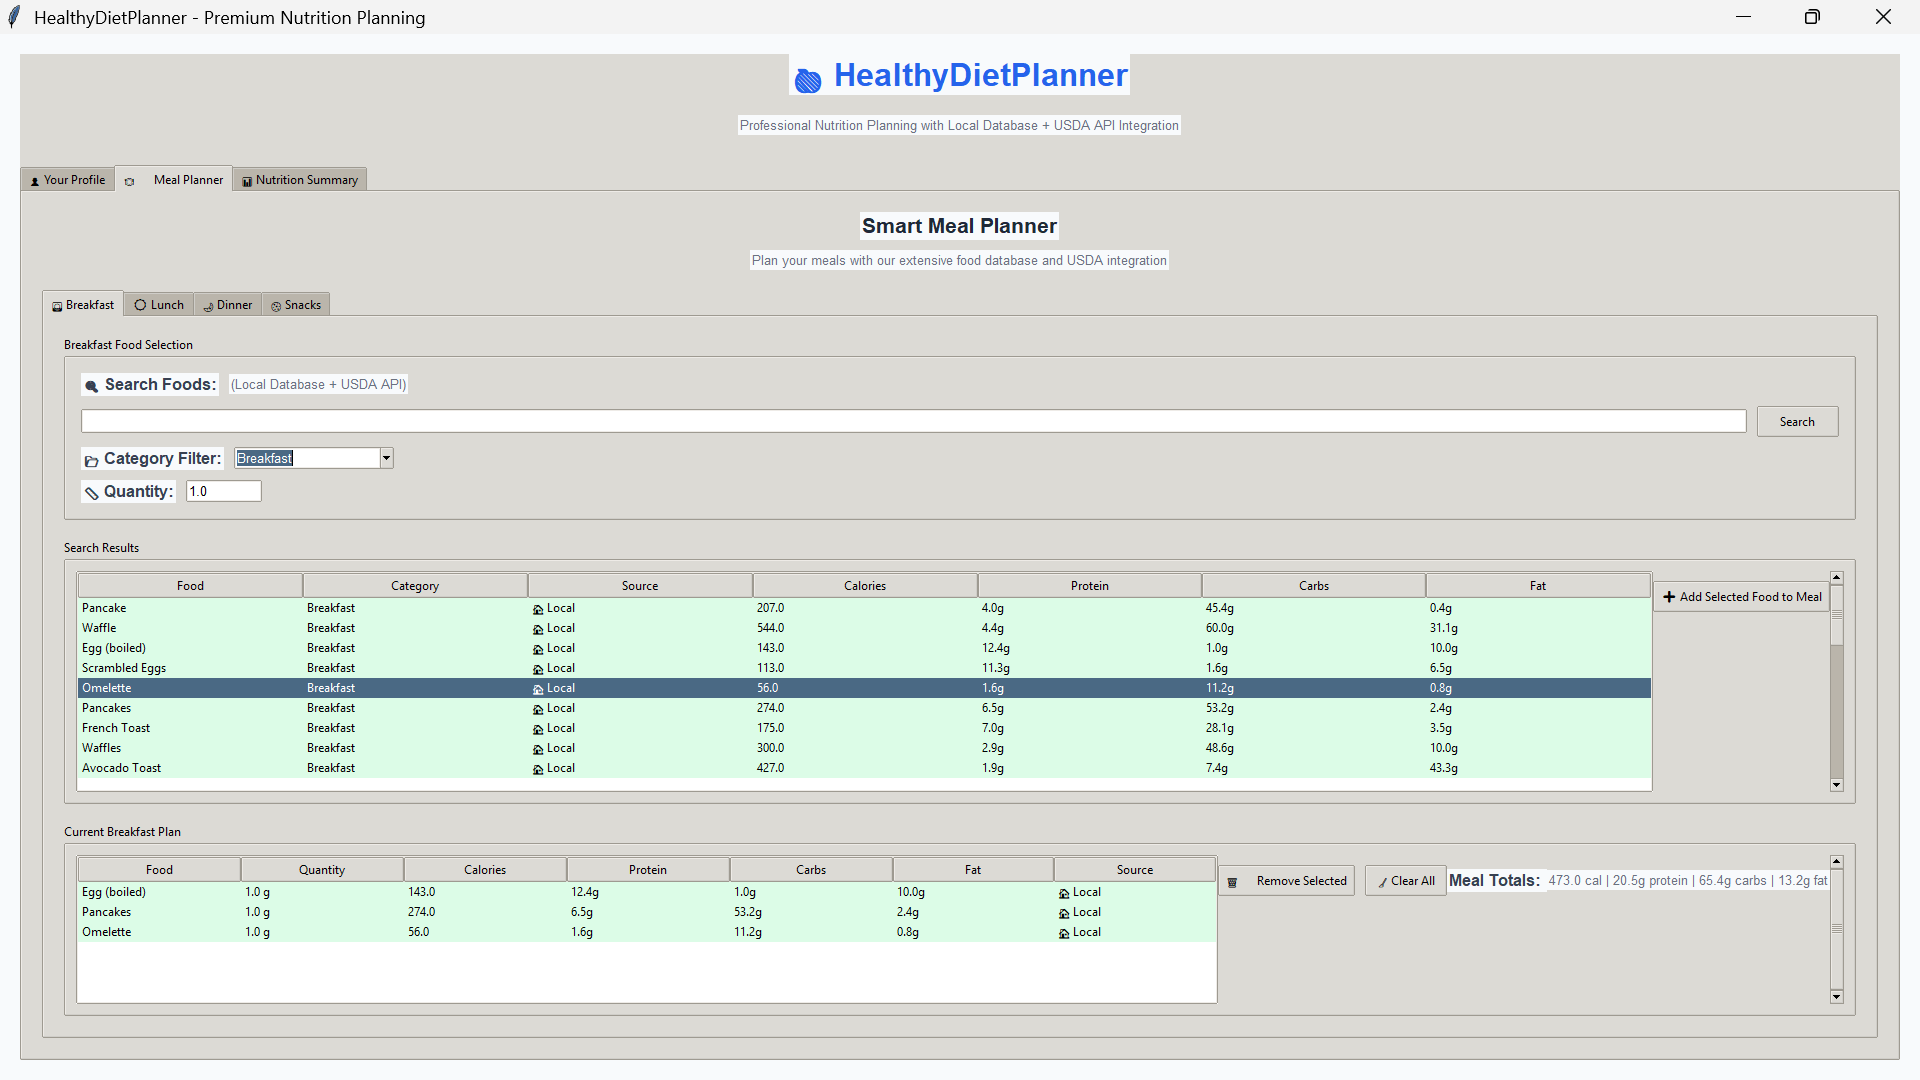Click the feather app icon in the title bar
This screenshot has width=1920, height=1080.
14,17
